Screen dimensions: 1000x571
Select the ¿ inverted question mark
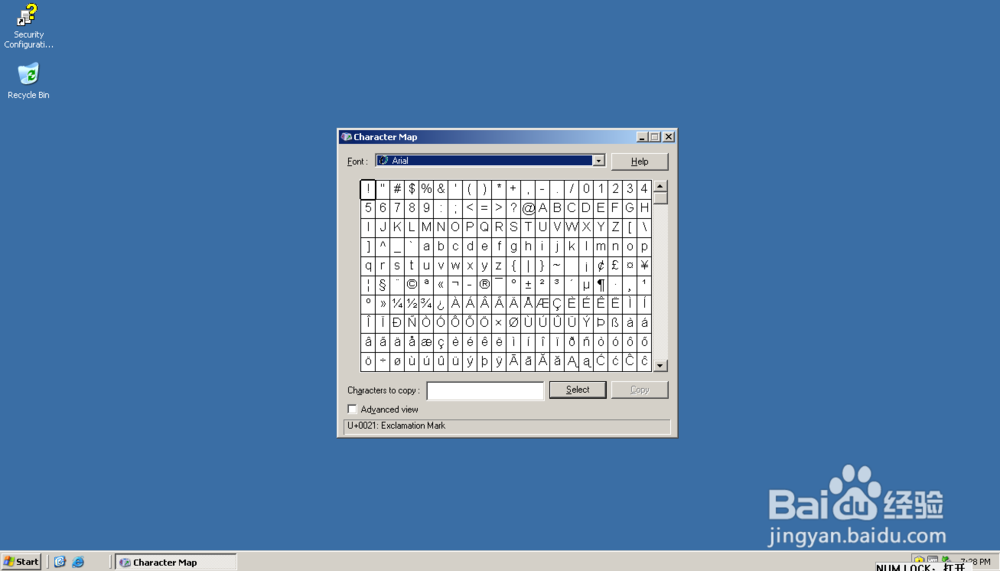pyautogui.click(x=441, y=304)
